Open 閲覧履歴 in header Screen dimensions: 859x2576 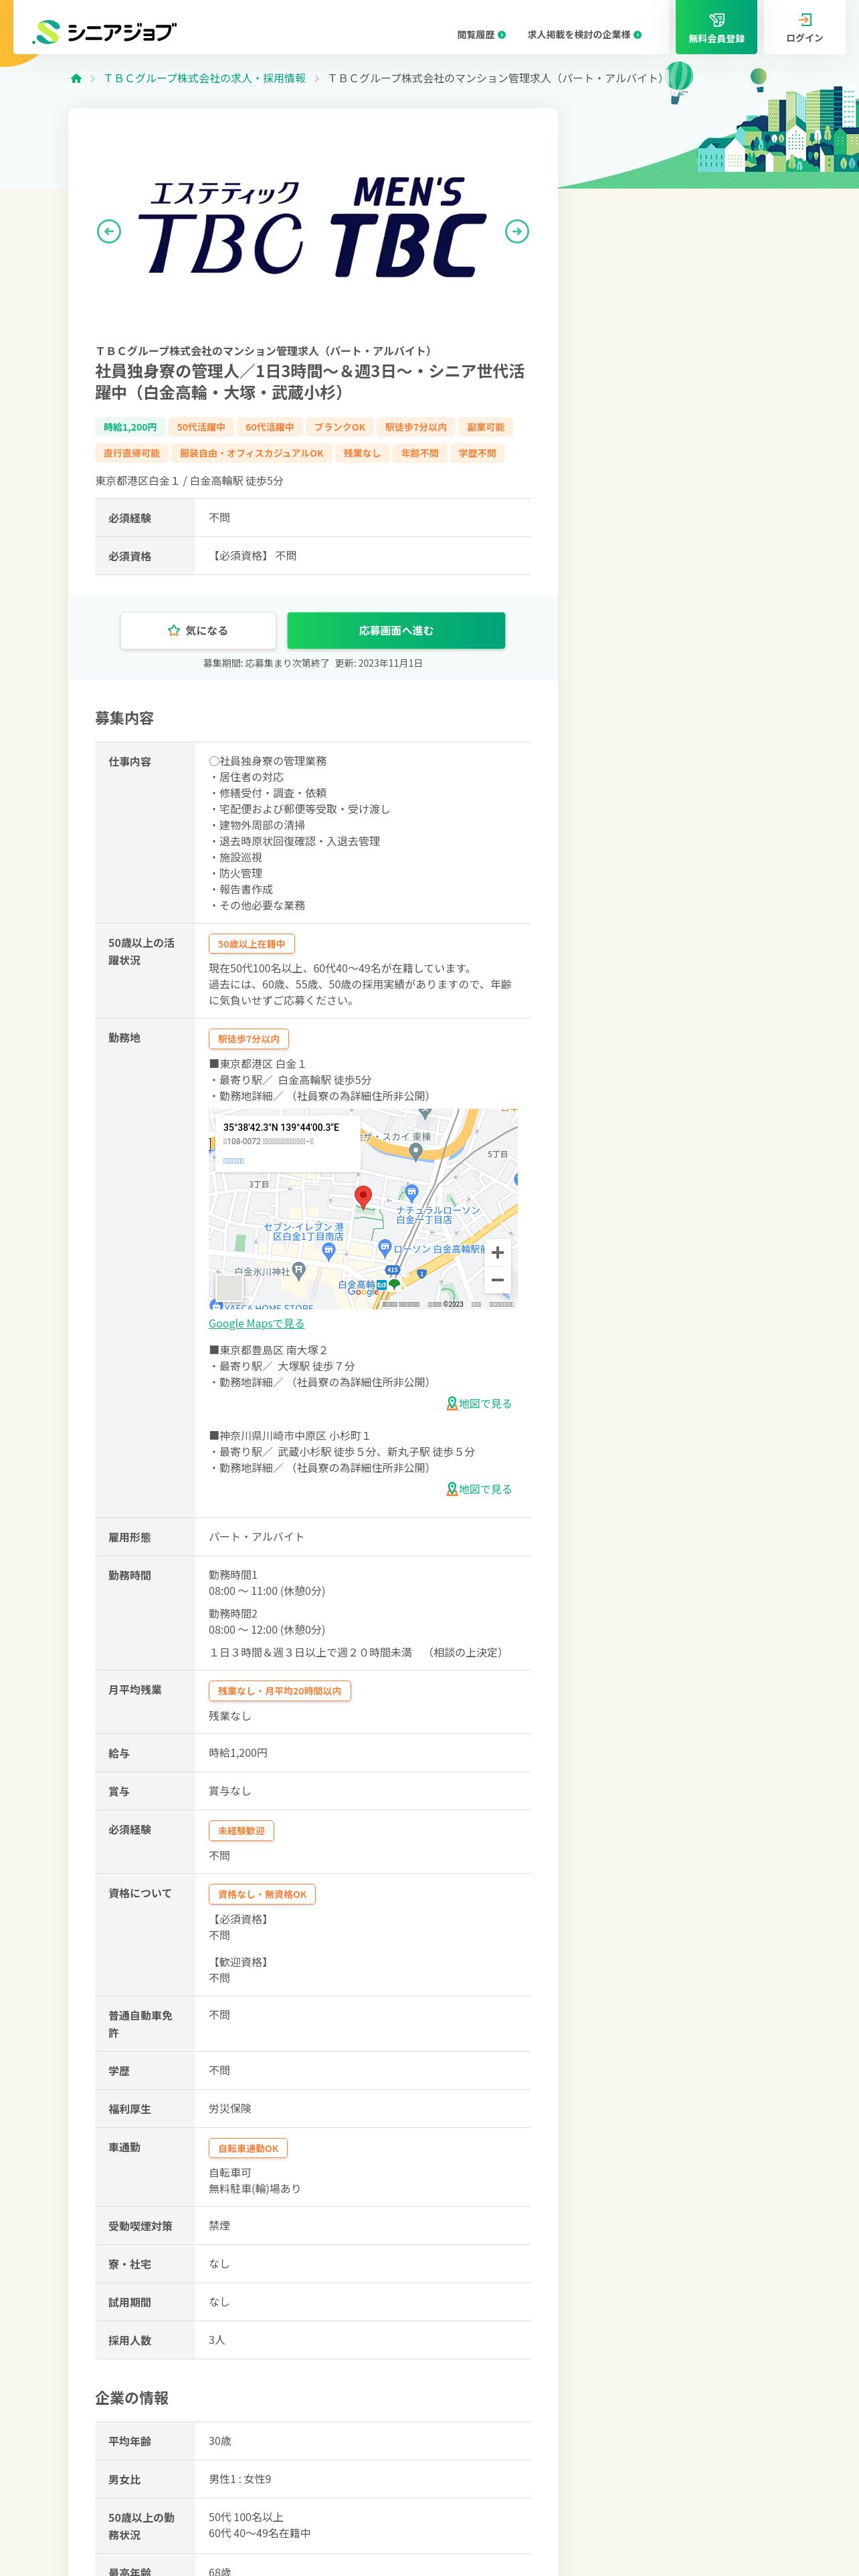[481, 35]
